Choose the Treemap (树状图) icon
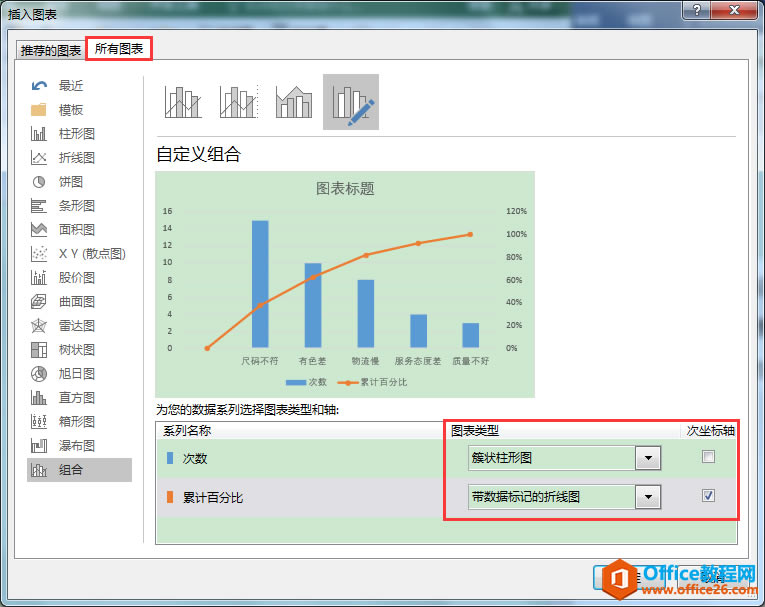Screen dimensions: 765x607 tap(39, 350)
